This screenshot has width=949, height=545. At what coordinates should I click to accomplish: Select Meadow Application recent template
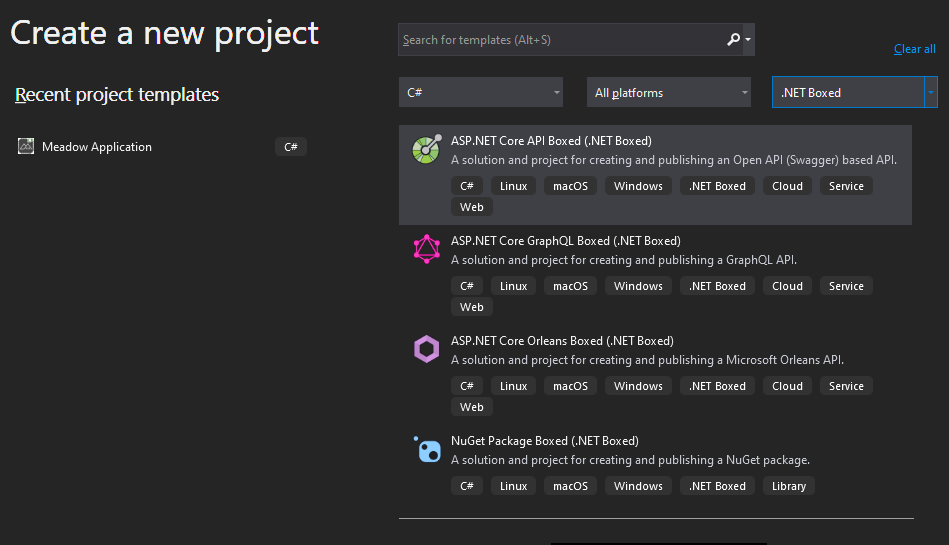[162, 147]
